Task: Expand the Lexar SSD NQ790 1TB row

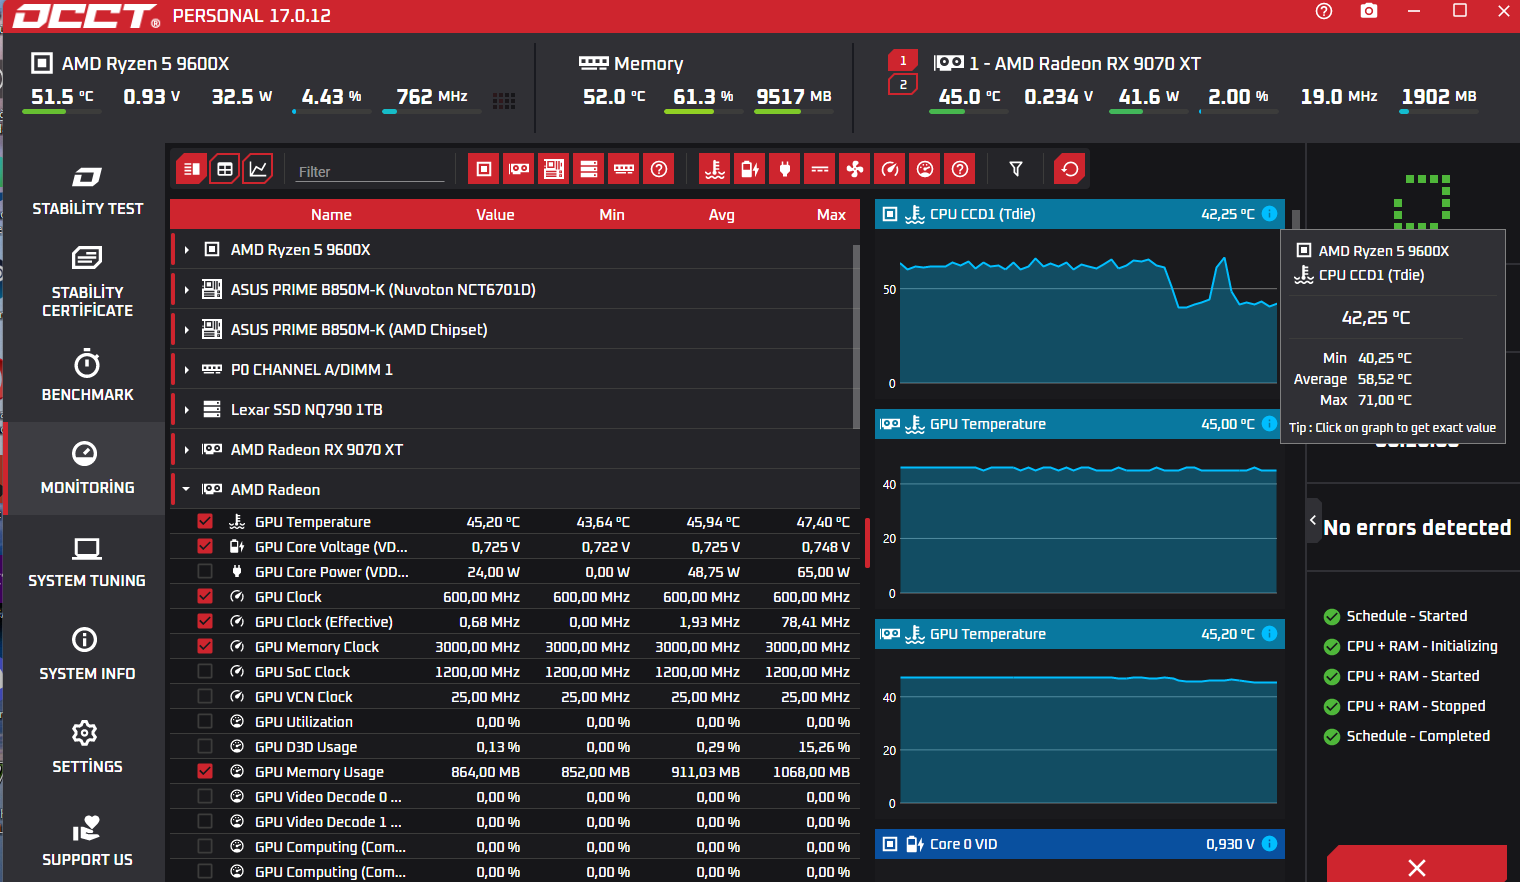Action: [x=186, y=410]
